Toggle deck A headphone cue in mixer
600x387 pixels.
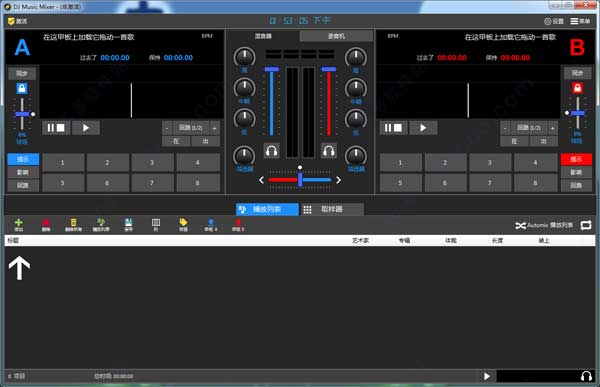(272, 151)
